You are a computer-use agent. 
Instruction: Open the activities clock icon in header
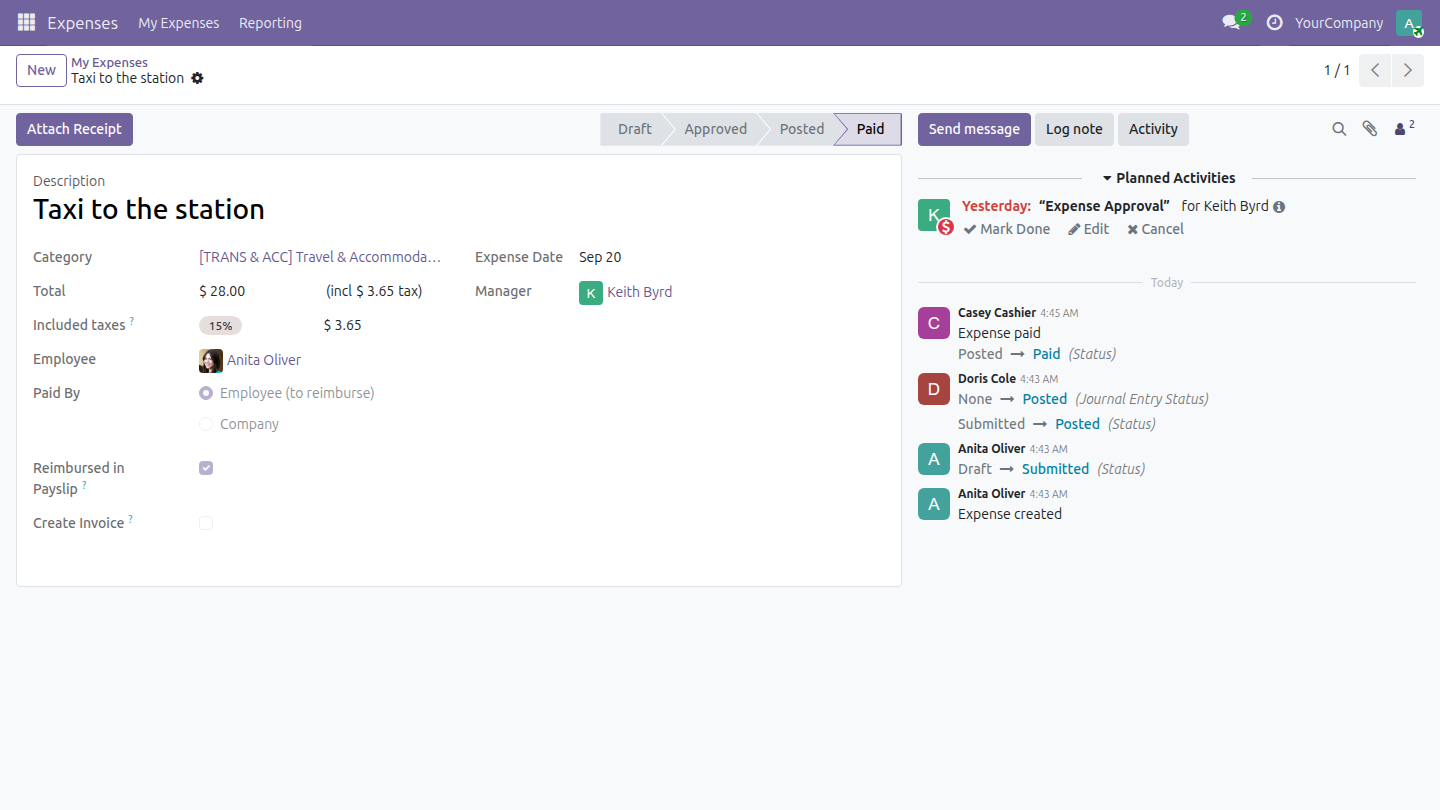click(x=1274, y=22)
